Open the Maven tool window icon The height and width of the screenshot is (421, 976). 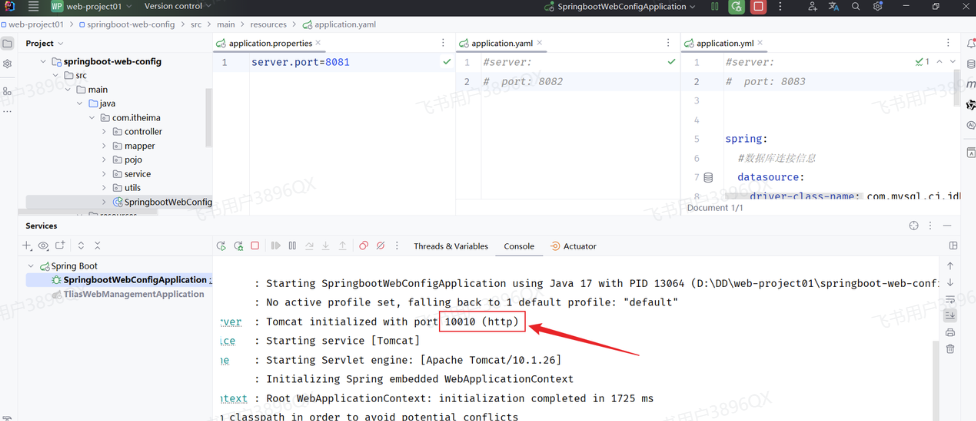tap(970, 84)
